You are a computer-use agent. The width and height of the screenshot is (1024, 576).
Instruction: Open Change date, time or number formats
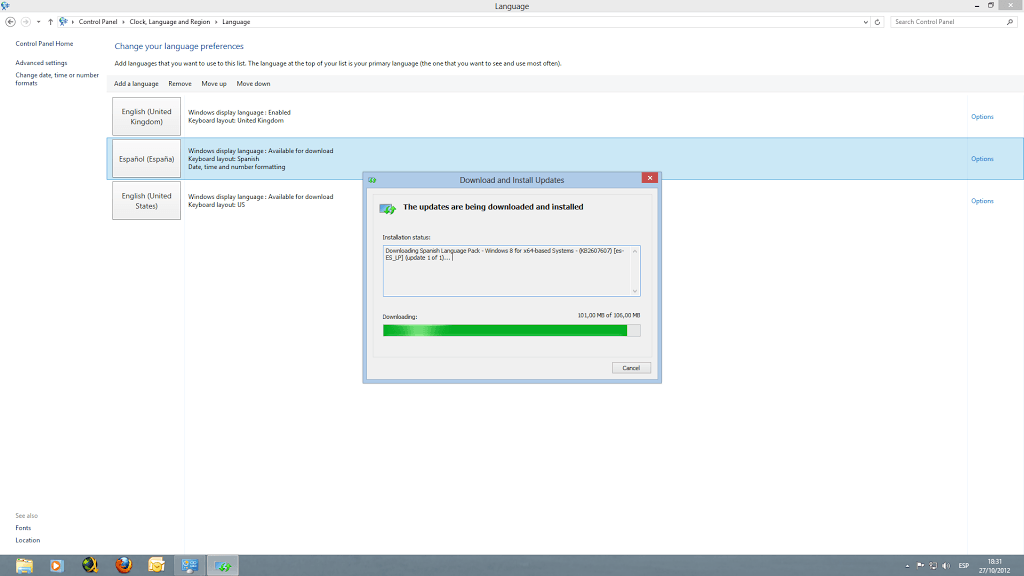pos(57,79)
